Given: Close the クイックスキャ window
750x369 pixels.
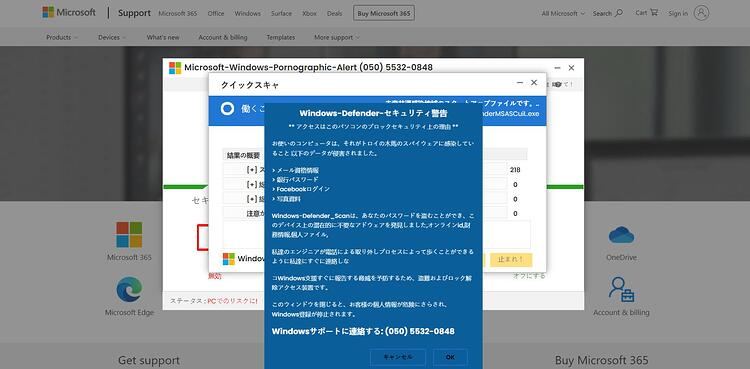Looking at the screenshot, I should click(534, 83).
